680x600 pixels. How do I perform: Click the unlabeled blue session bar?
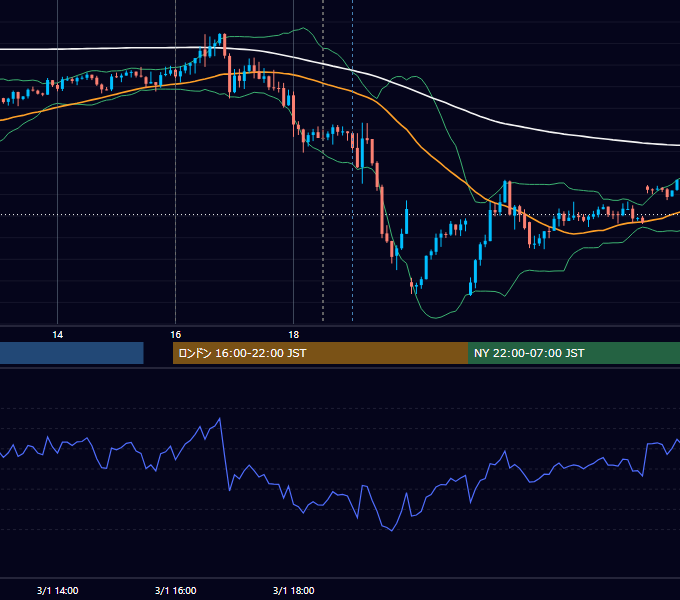point(72,353)
